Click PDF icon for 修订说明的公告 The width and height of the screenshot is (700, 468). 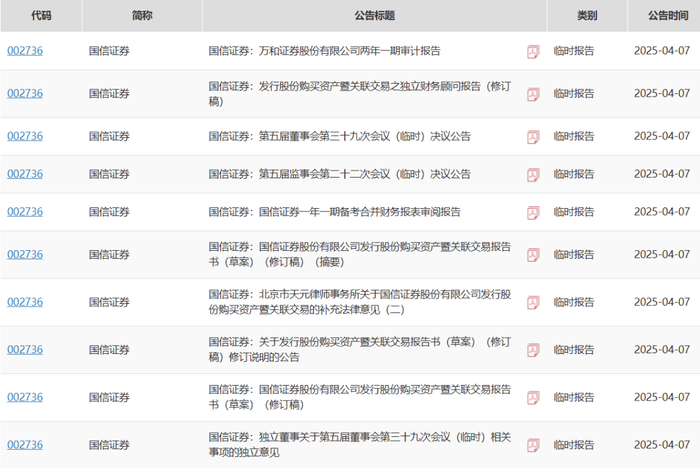click(533, 350)
